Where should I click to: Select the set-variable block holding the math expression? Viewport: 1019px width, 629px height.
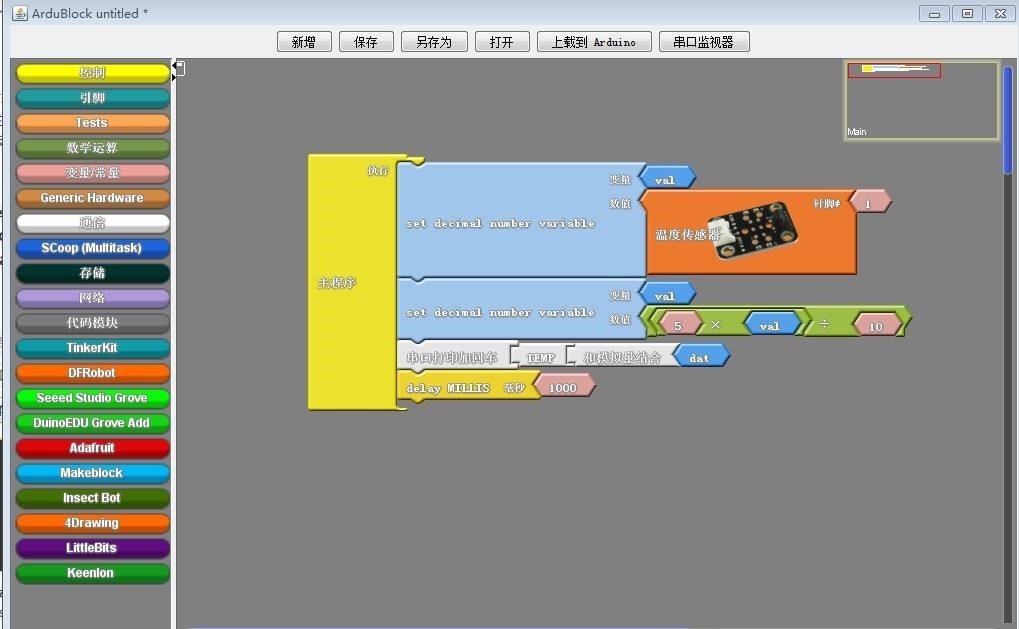tap(521, 309)
